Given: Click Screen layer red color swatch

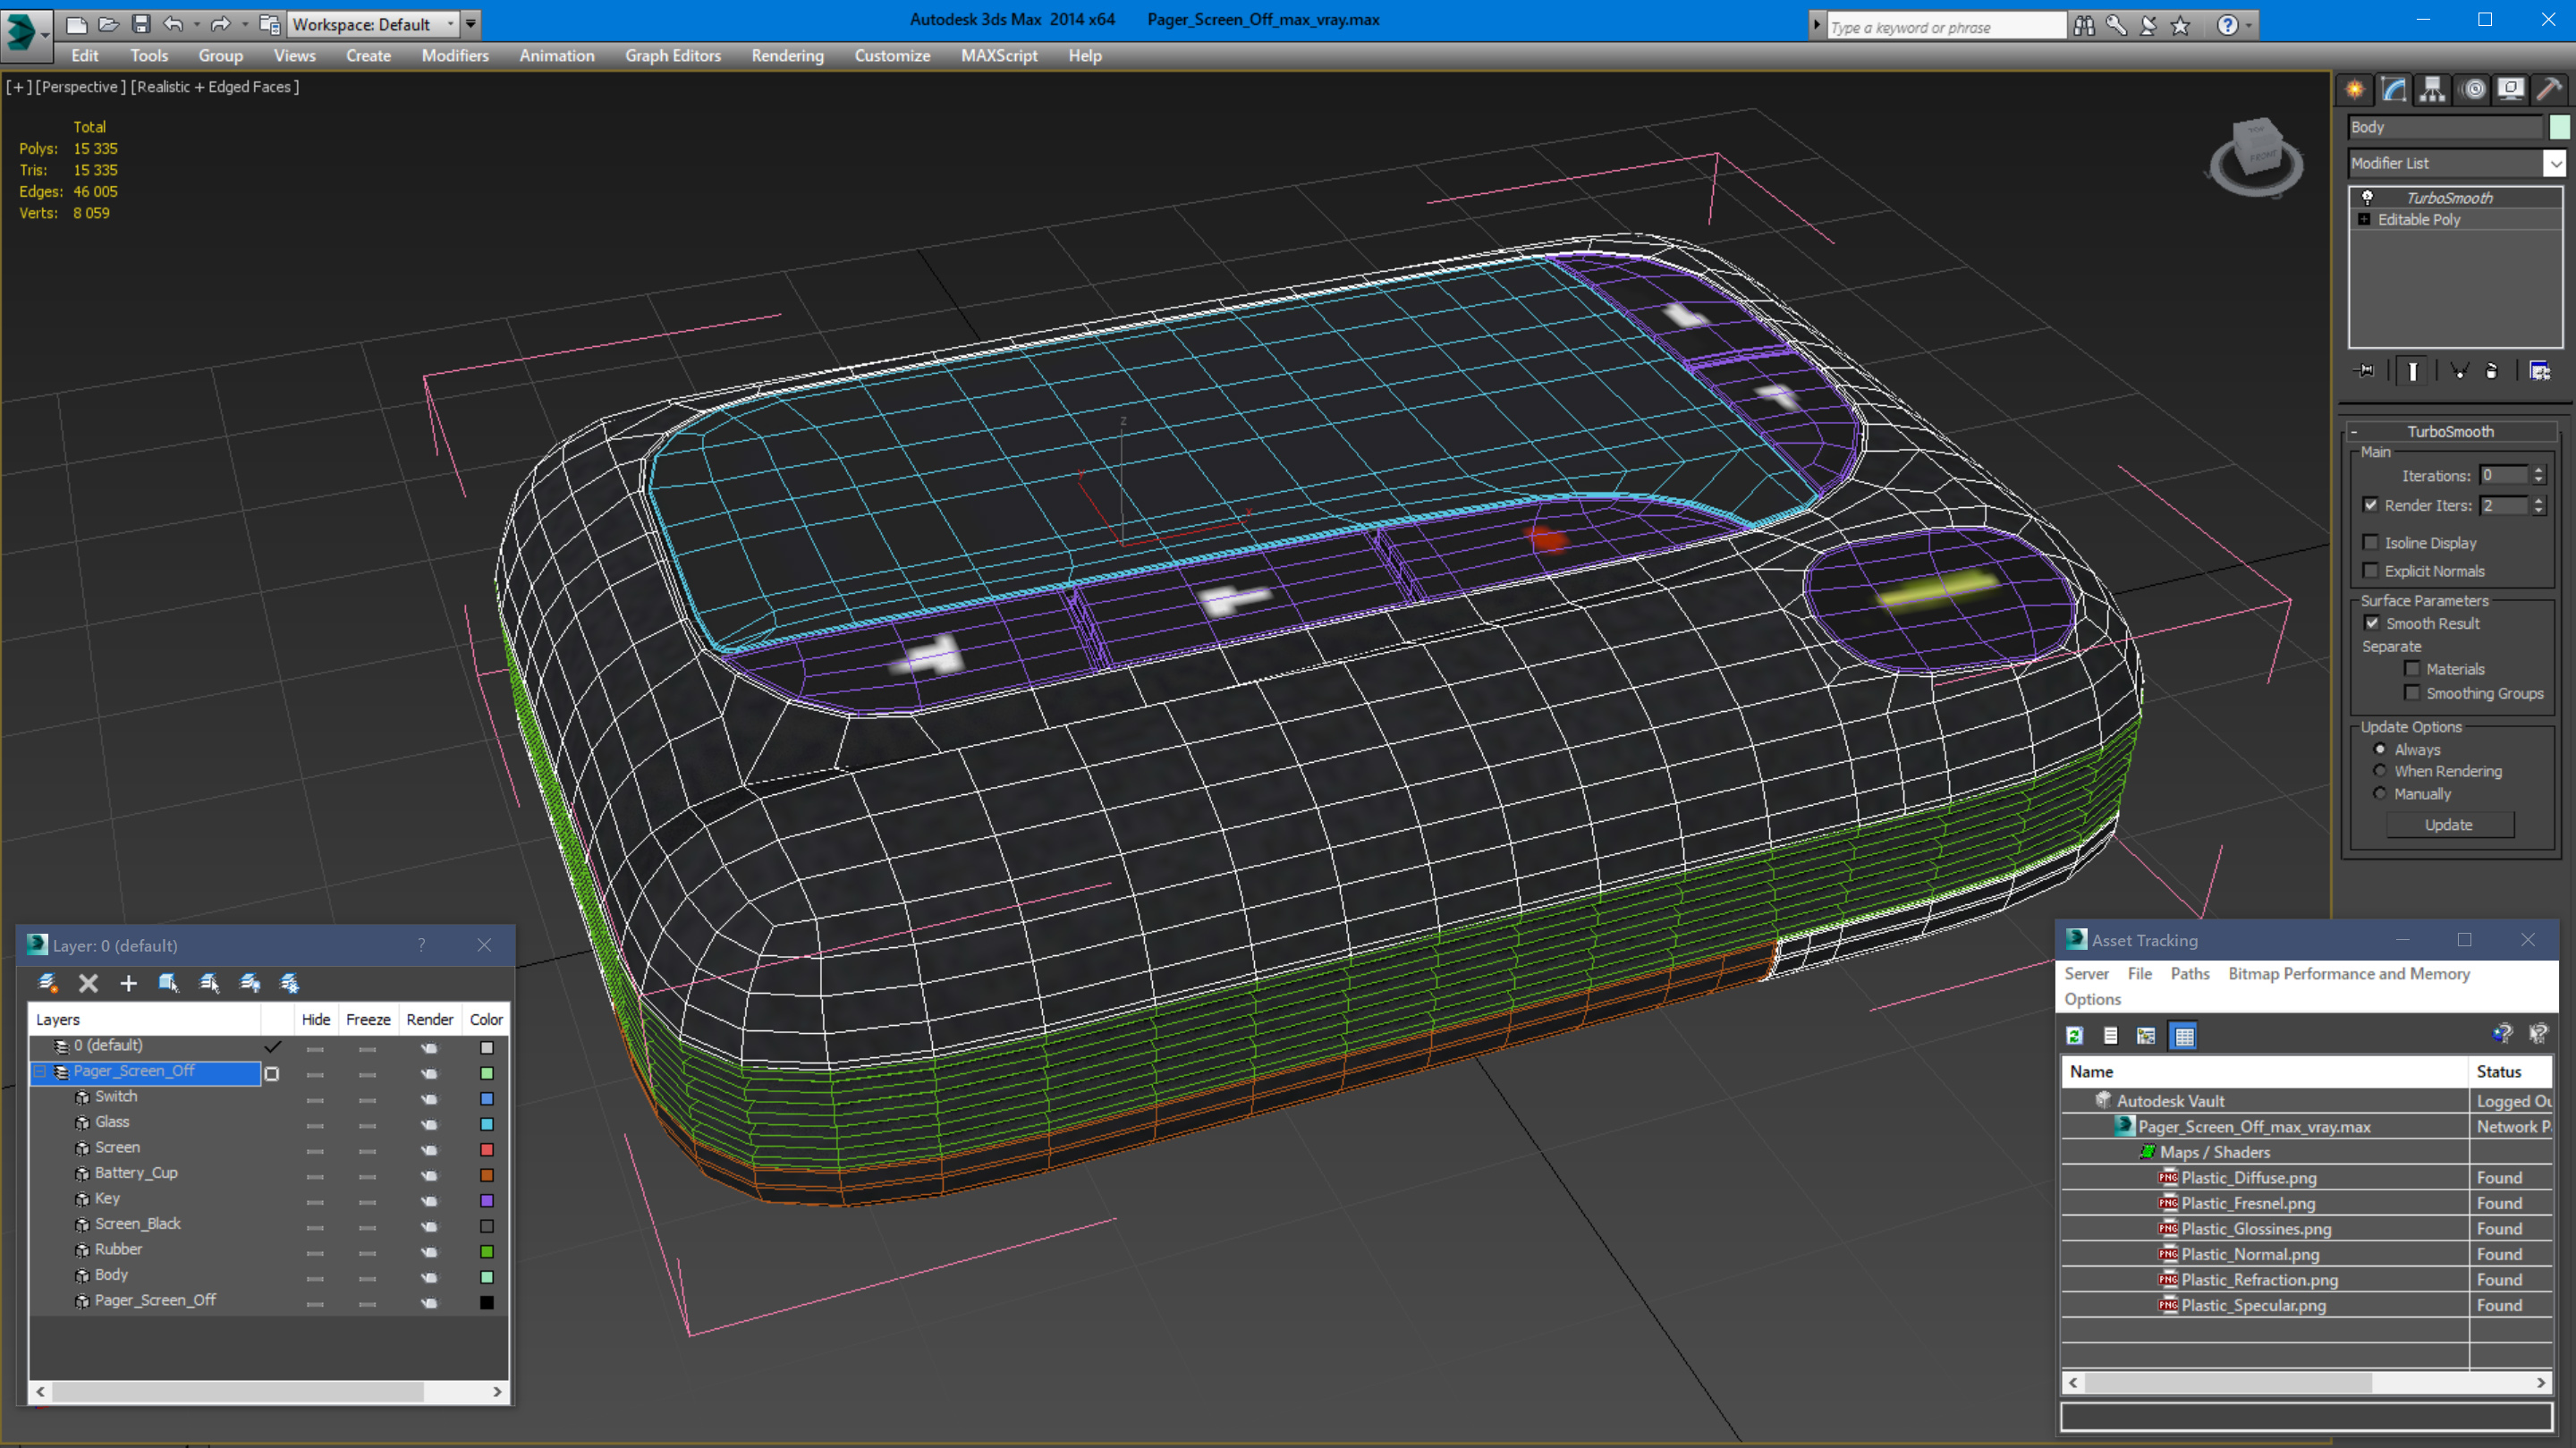Looking at the screenshot, I should click(487, 1150).
